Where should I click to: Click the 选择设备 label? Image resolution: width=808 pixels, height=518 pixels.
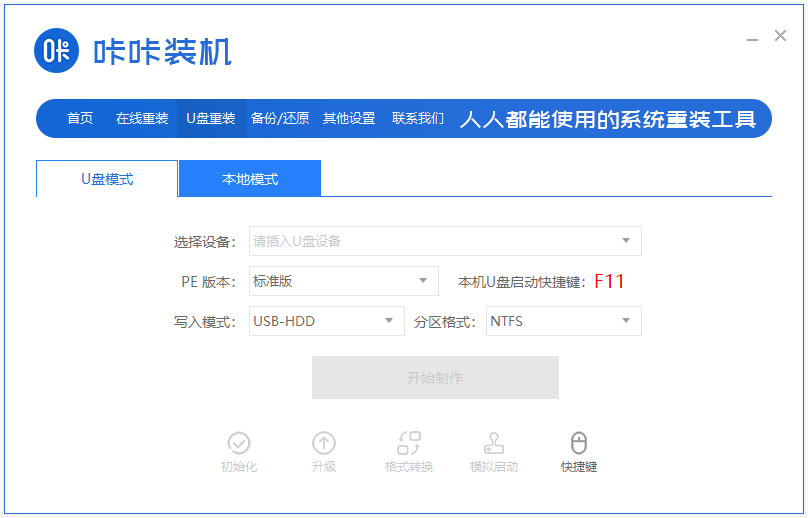[x=204, y=242]
